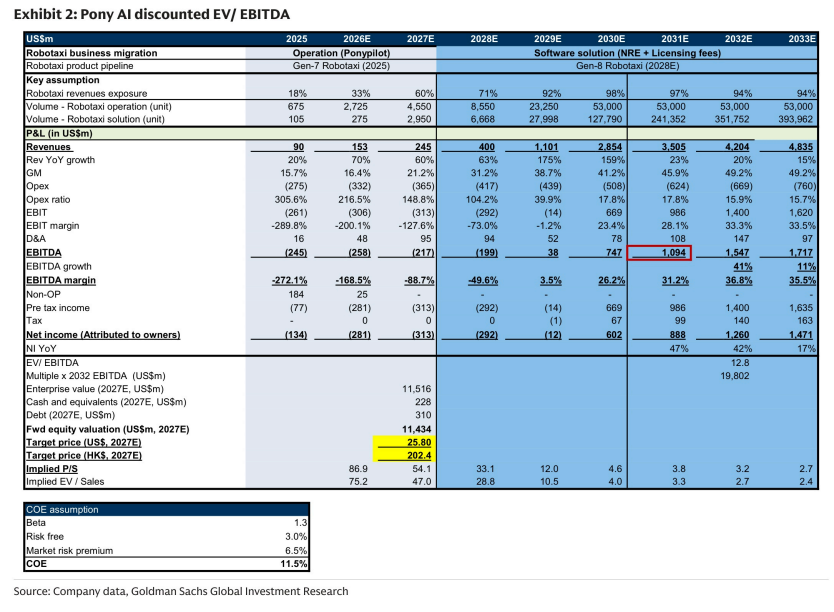Click the 'Risk free' row label
The width and height of the screenshot is (834, 612).
45,536
